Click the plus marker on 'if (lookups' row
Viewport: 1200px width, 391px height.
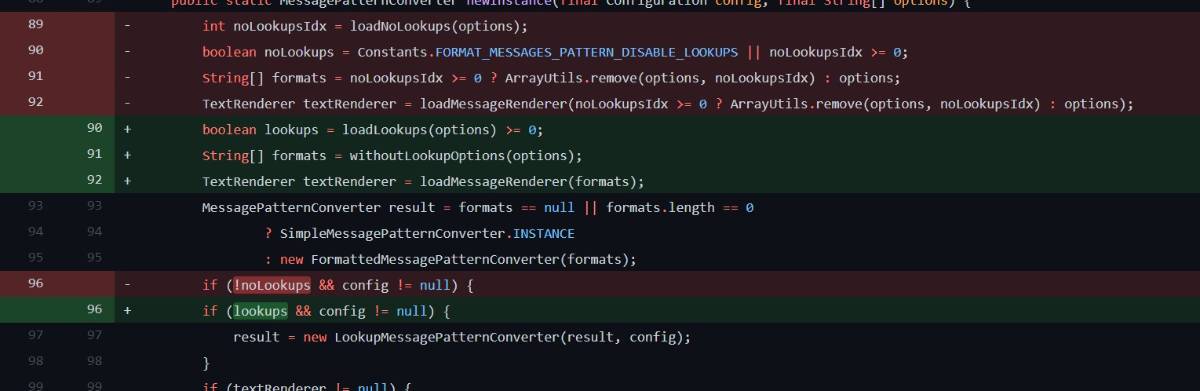pos(127,311)
